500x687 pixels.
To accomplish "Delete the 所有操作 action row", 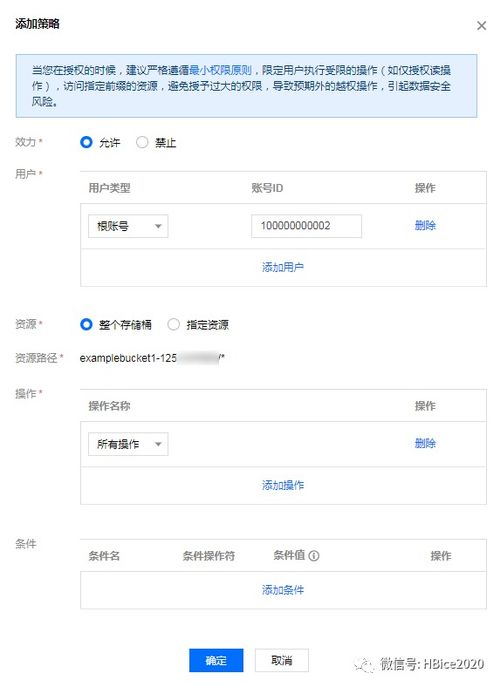I will click(x=425, y=443).
